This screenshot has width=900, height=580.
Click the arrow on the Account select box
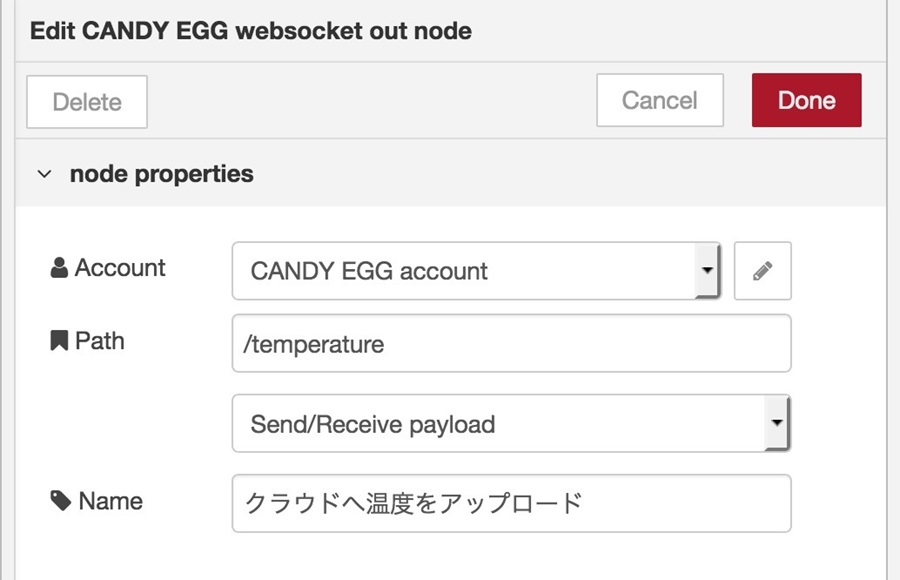[x=707, y=270]
